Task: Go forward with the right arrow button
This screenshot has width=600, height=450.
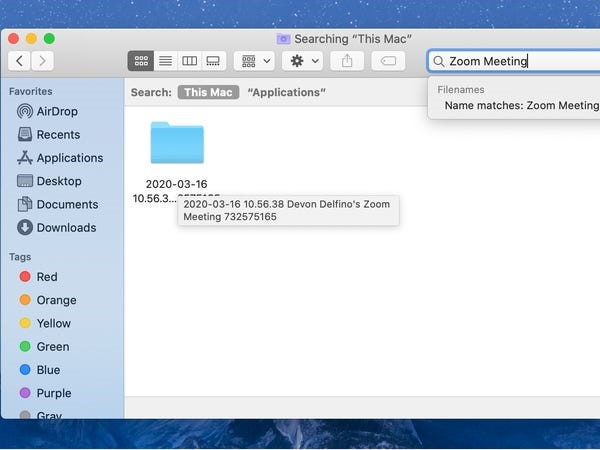Action: click(42, 61)
